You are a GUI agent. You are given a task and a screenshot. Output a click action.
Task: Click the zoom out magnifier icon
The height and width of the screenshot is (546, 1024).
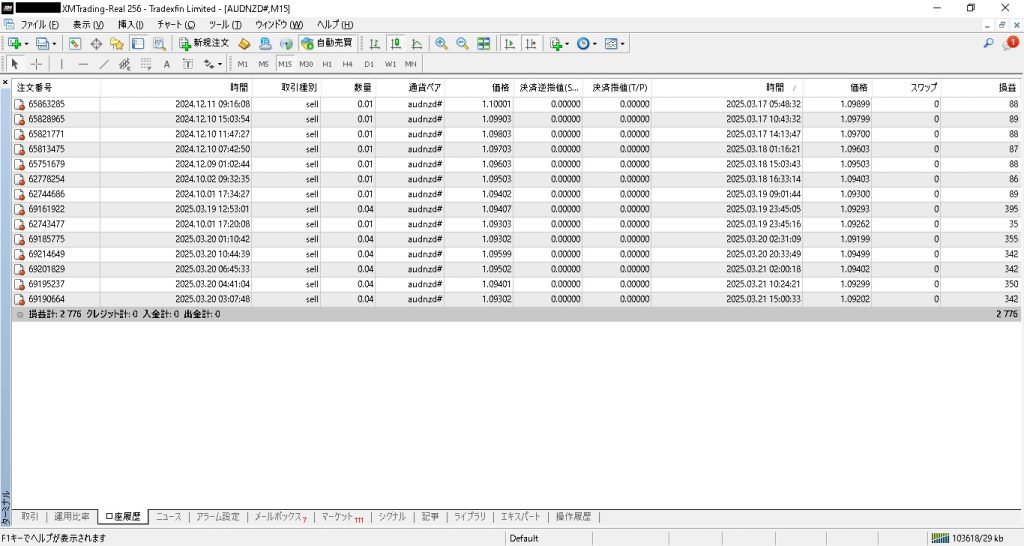tap(462, 43)
